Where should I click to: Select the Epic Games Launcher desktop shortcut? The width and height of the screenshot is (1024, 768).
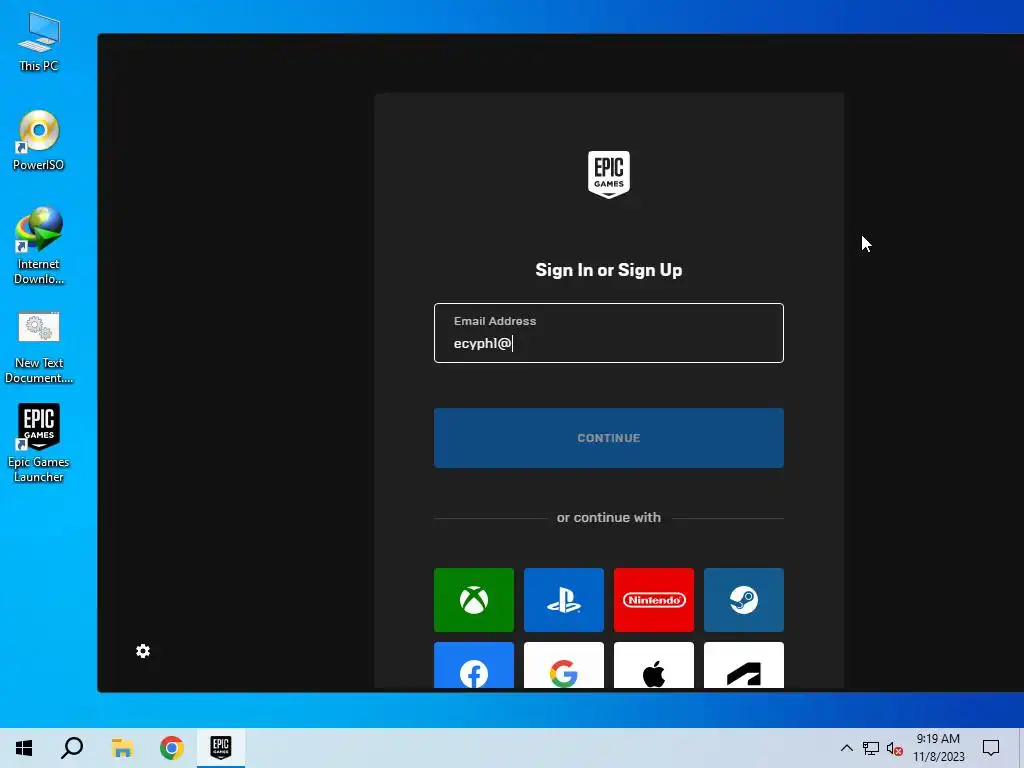(x=39, y=444)
